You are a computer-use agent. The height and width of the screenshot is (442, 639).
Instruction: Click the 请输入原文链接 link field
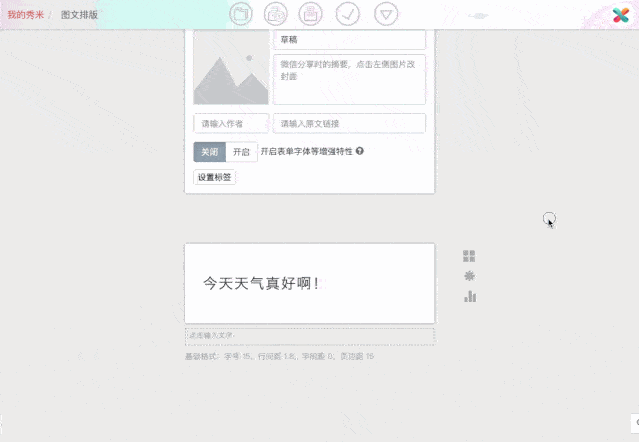pos(350,123)
